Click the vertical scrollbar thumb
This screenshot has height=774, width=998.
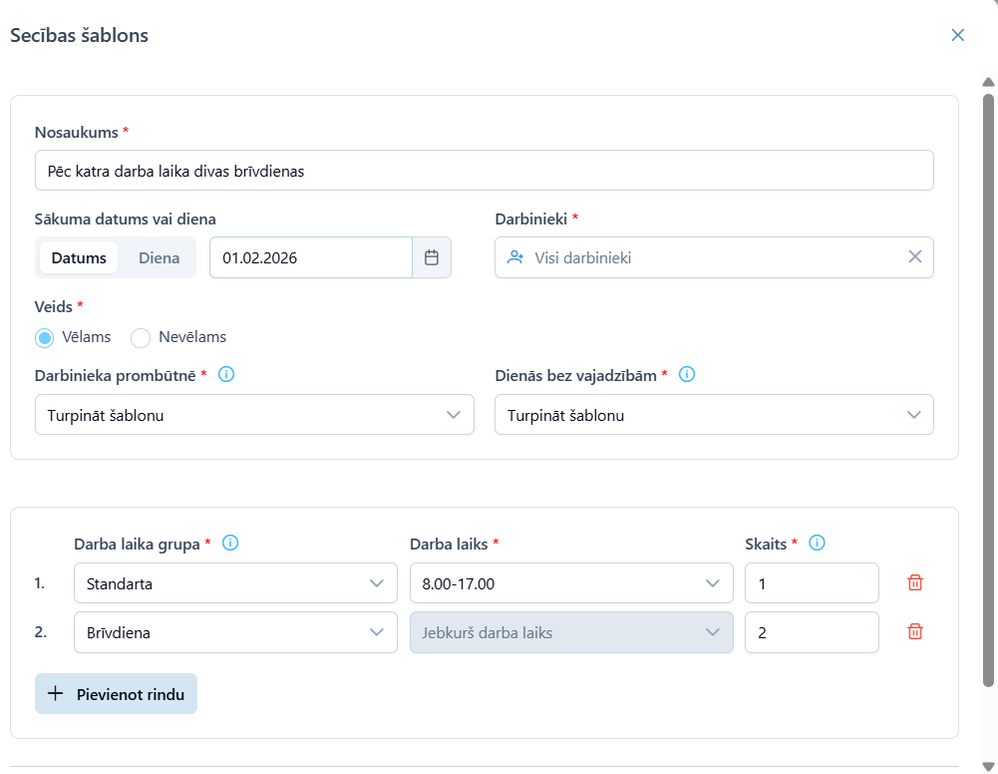tap(988, 390)
